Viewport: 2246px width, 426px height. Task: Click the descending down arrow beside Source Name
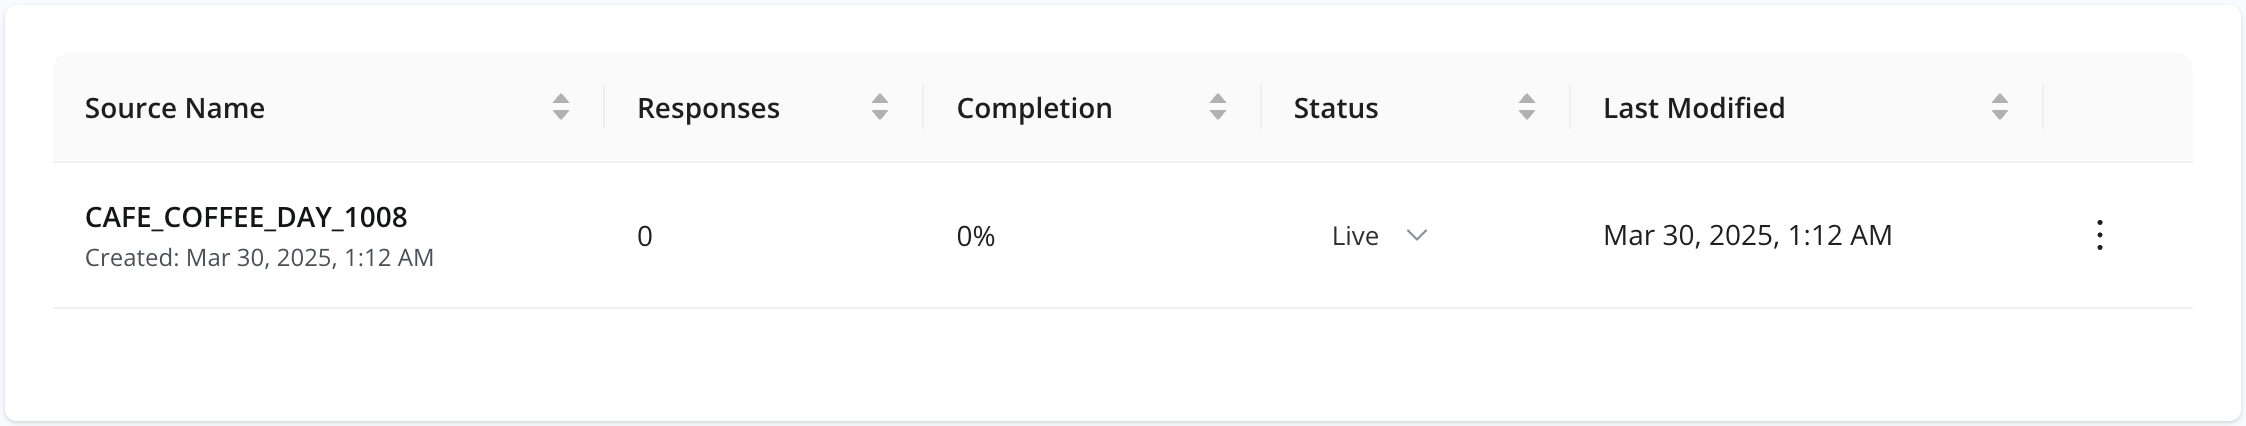(561, 115)
